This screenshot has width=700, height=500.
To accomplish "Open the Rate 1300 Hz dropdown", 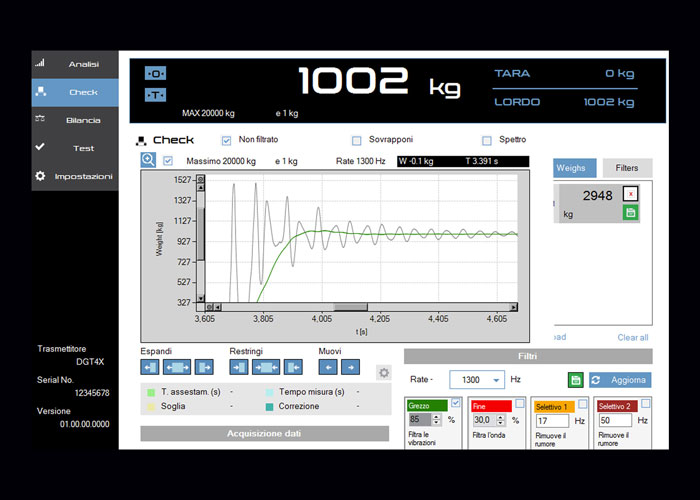I will 497,381.
